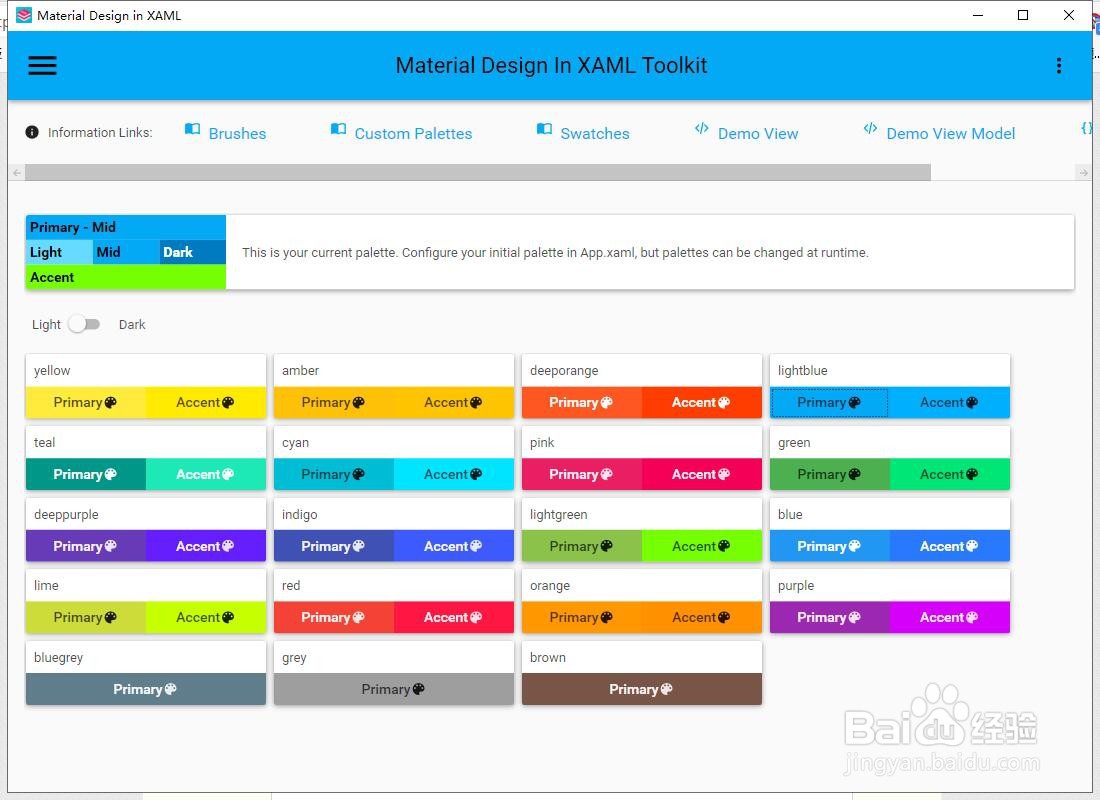Open the Swatches information link

pos(595,133)
